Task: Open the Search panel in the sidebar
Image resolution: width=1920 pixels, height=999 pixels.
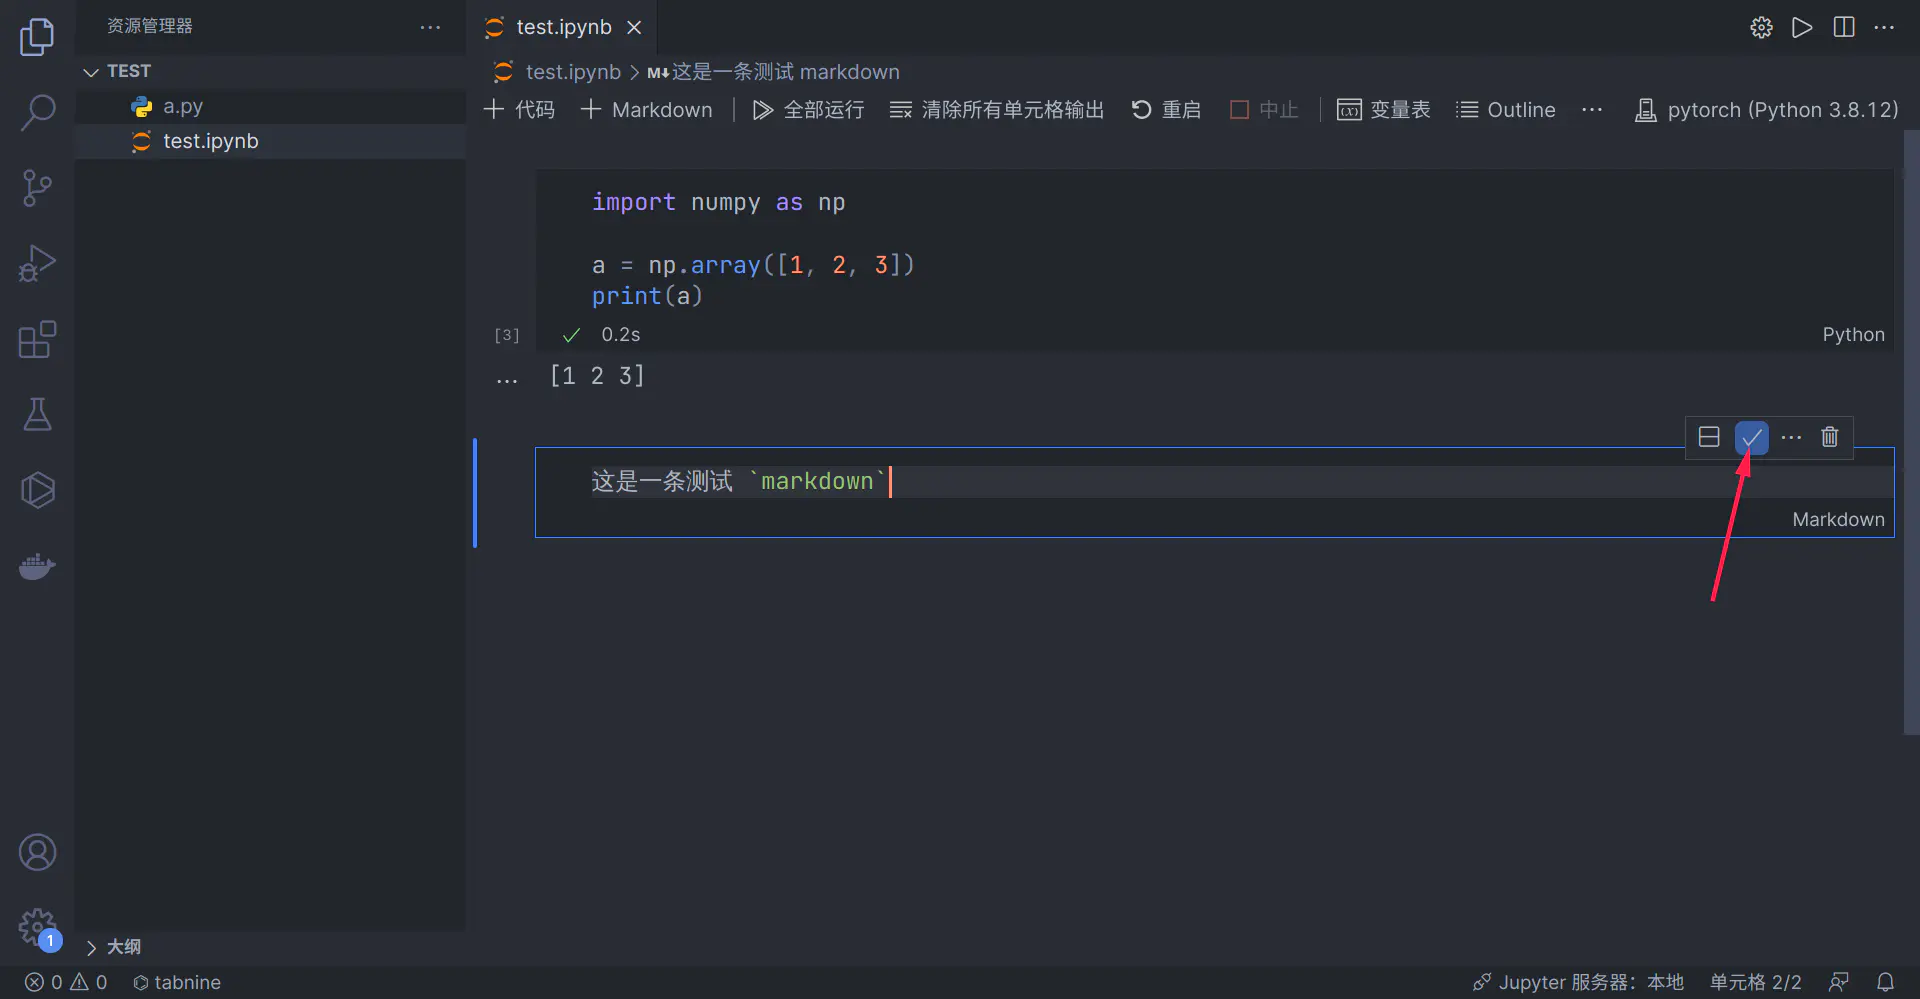Action: 37,113
